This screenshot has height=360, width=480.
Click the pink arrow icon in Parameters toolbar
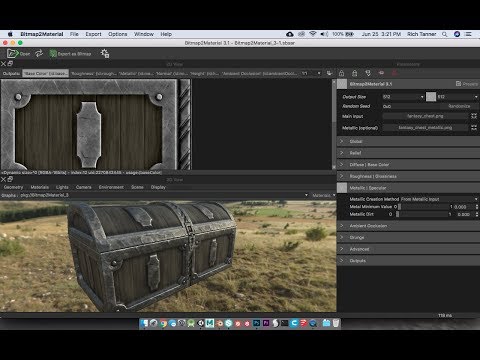point(381,73)
